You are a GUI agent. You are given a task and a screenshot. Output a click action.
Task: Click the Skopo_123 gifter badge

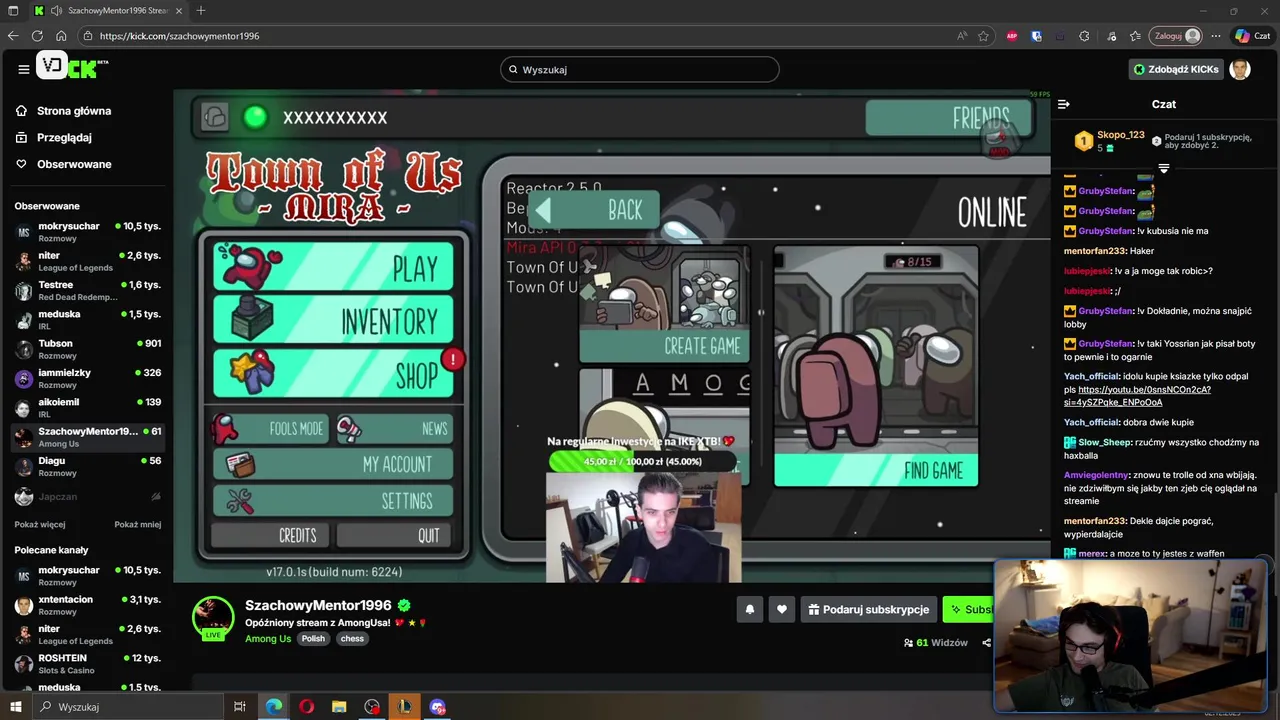pyautogui.click(x=1083, y=141)
